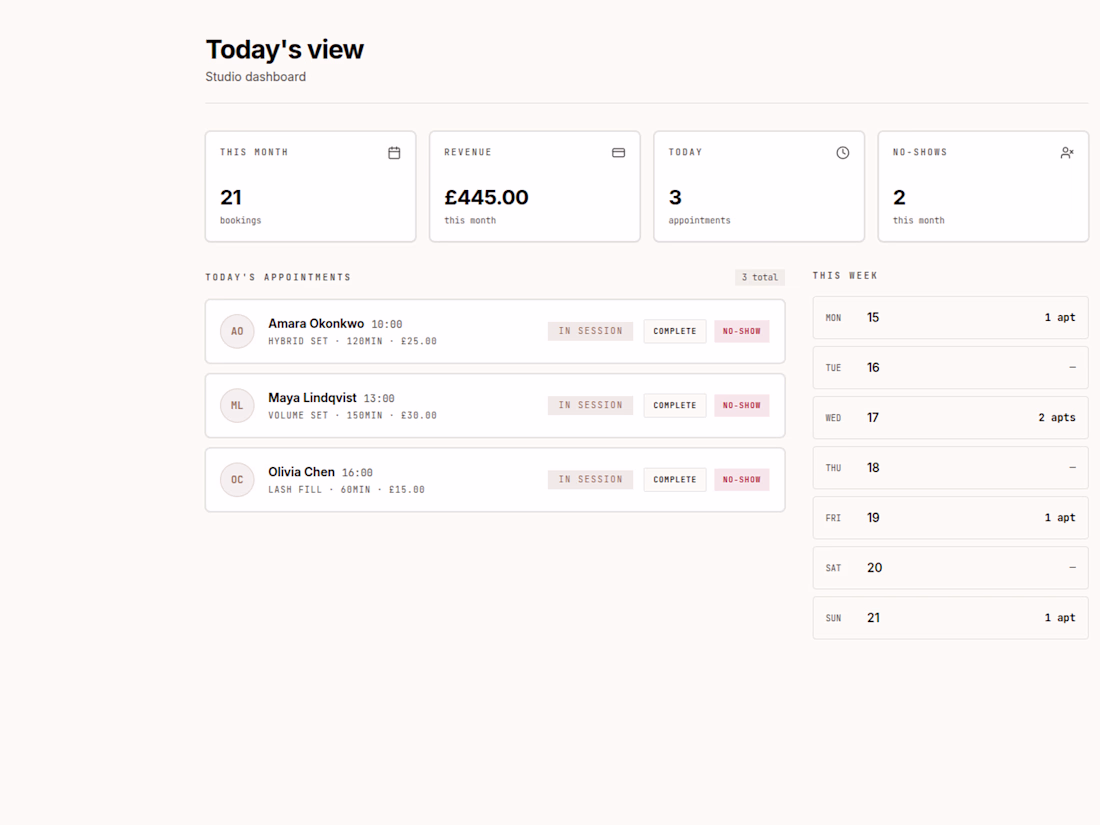1100x825 pixels.
Task: Set Olivia Chen to In Session
Action: pyautogui.click(x=590, y=480)
